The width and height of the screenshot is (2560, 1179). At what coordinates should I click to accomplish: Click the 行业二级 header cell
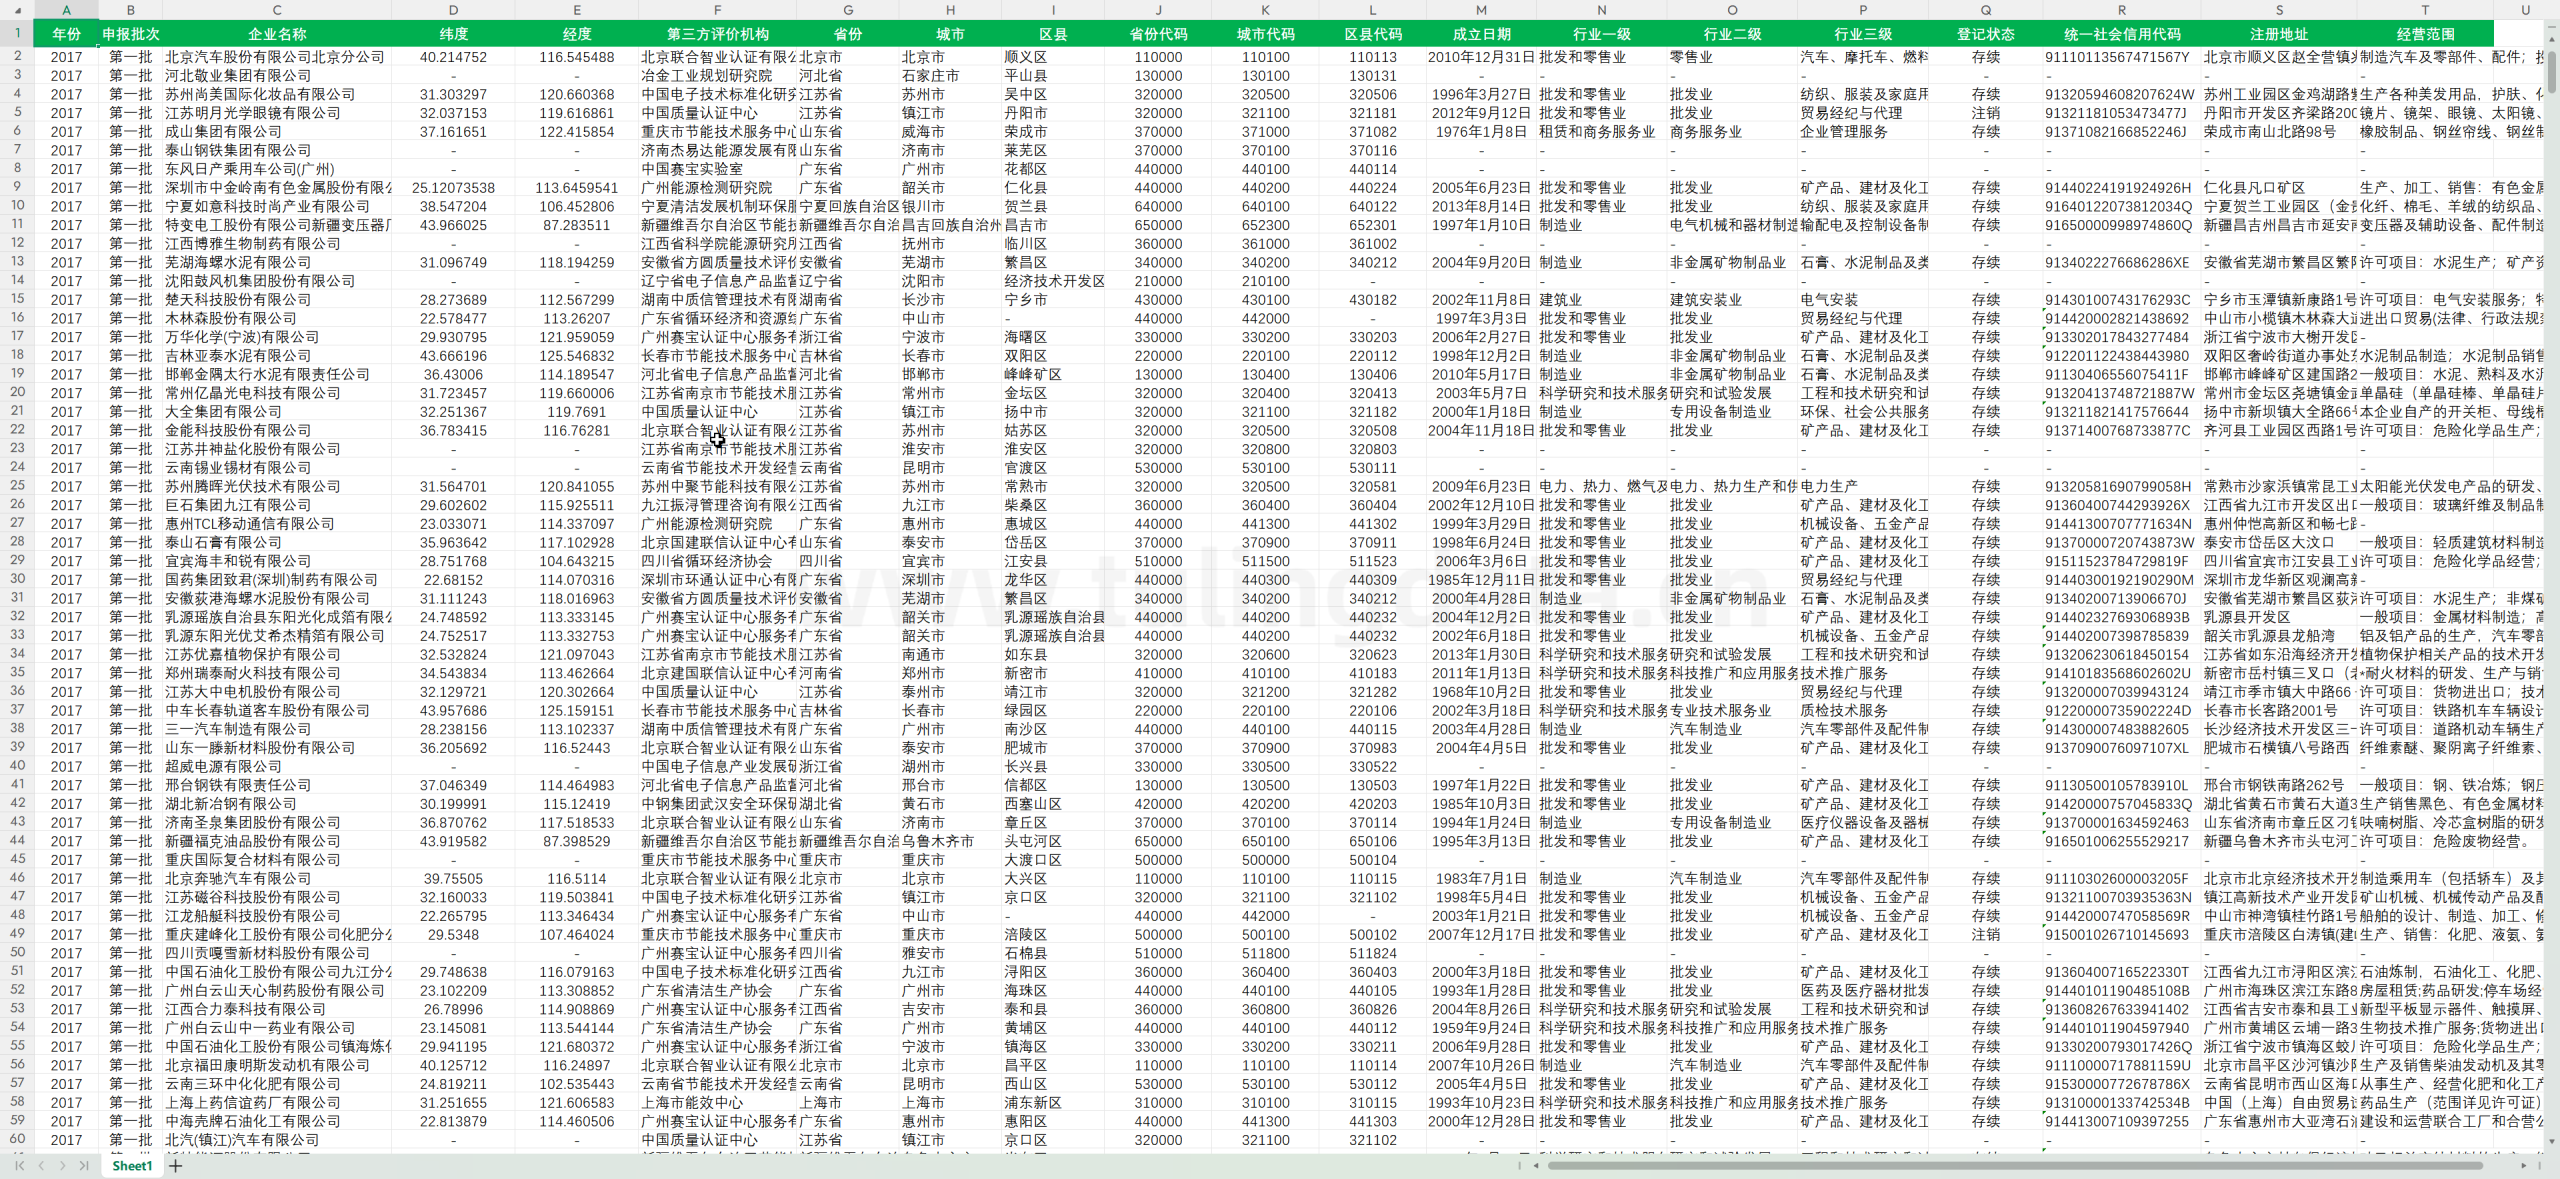[1732, 34]
